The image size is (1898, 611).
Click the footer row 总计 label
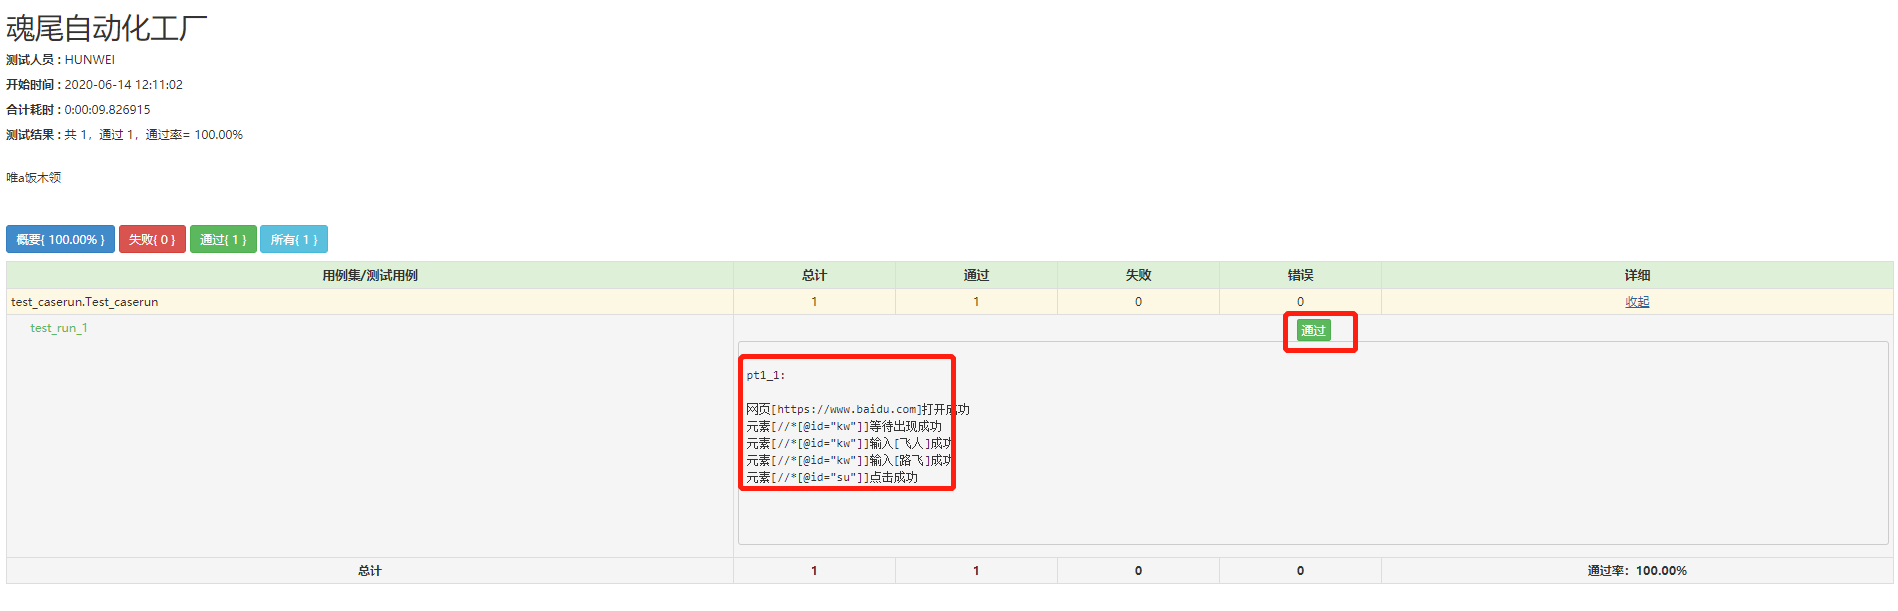(370, 571)
